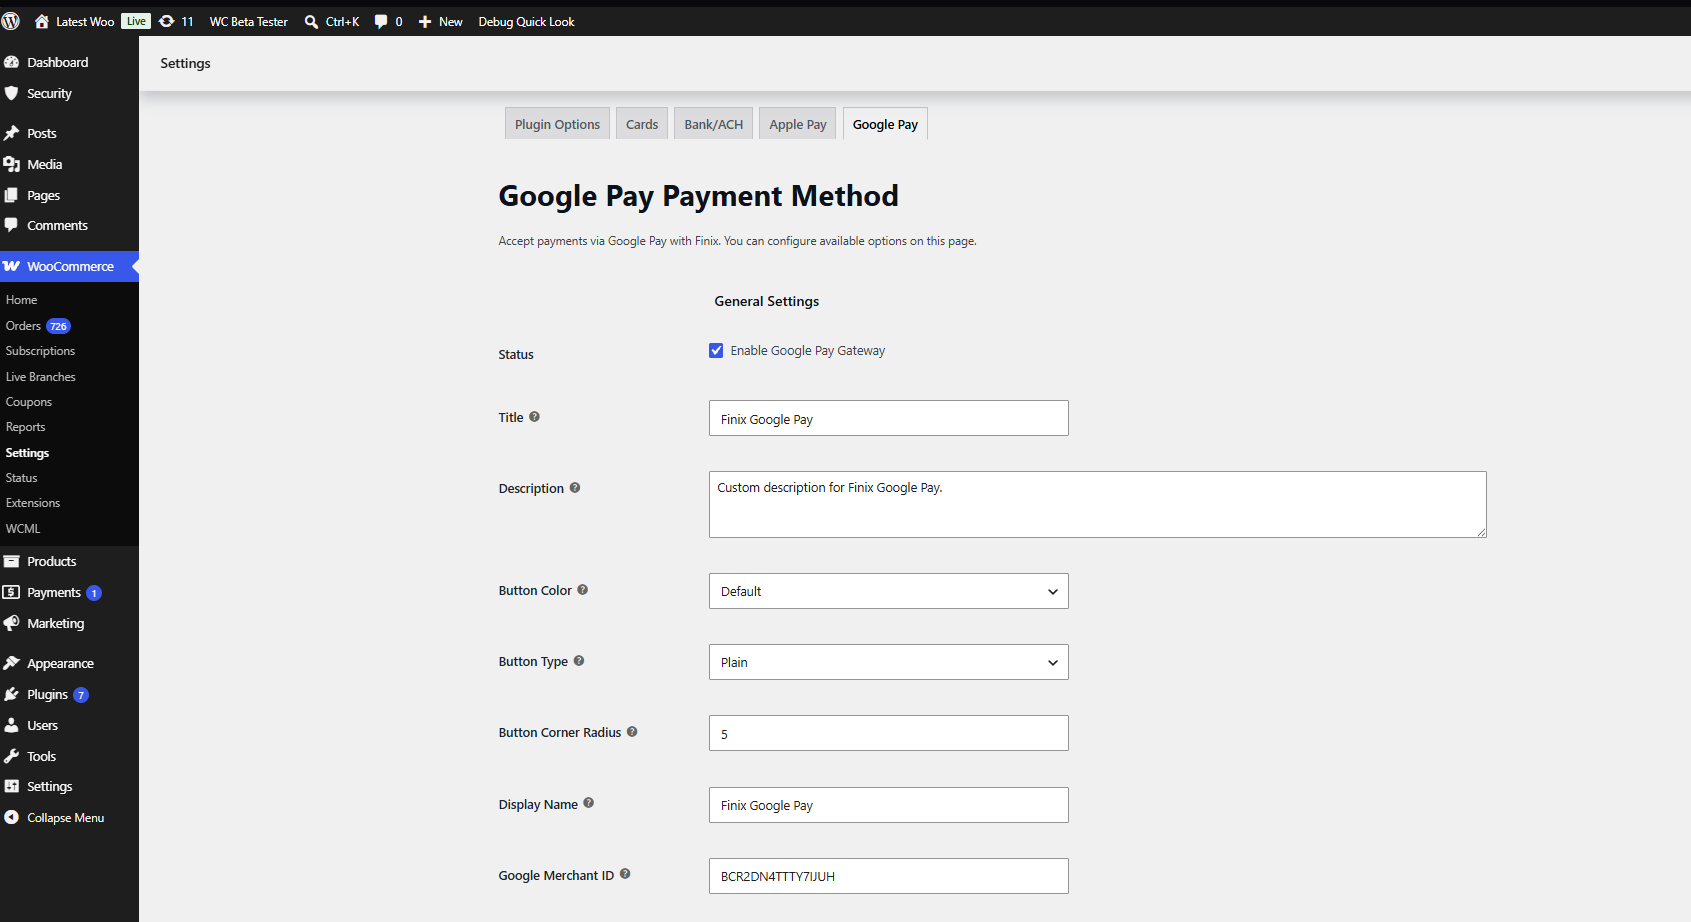Screen dimensions: 1691x922
Task: Open WooCommerce Settings submenu item
Action: [x=27, y=453]
